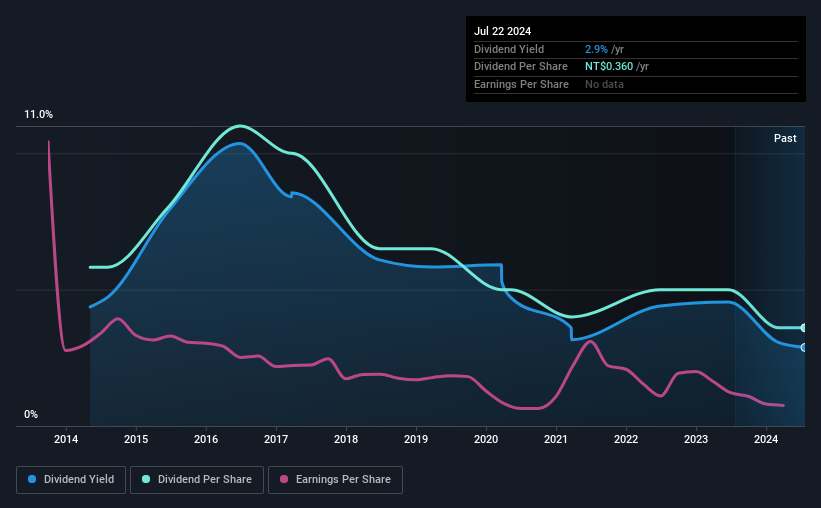
Task: Toggle the Dividend Per Share legend button
Action: tap(197, 480)
